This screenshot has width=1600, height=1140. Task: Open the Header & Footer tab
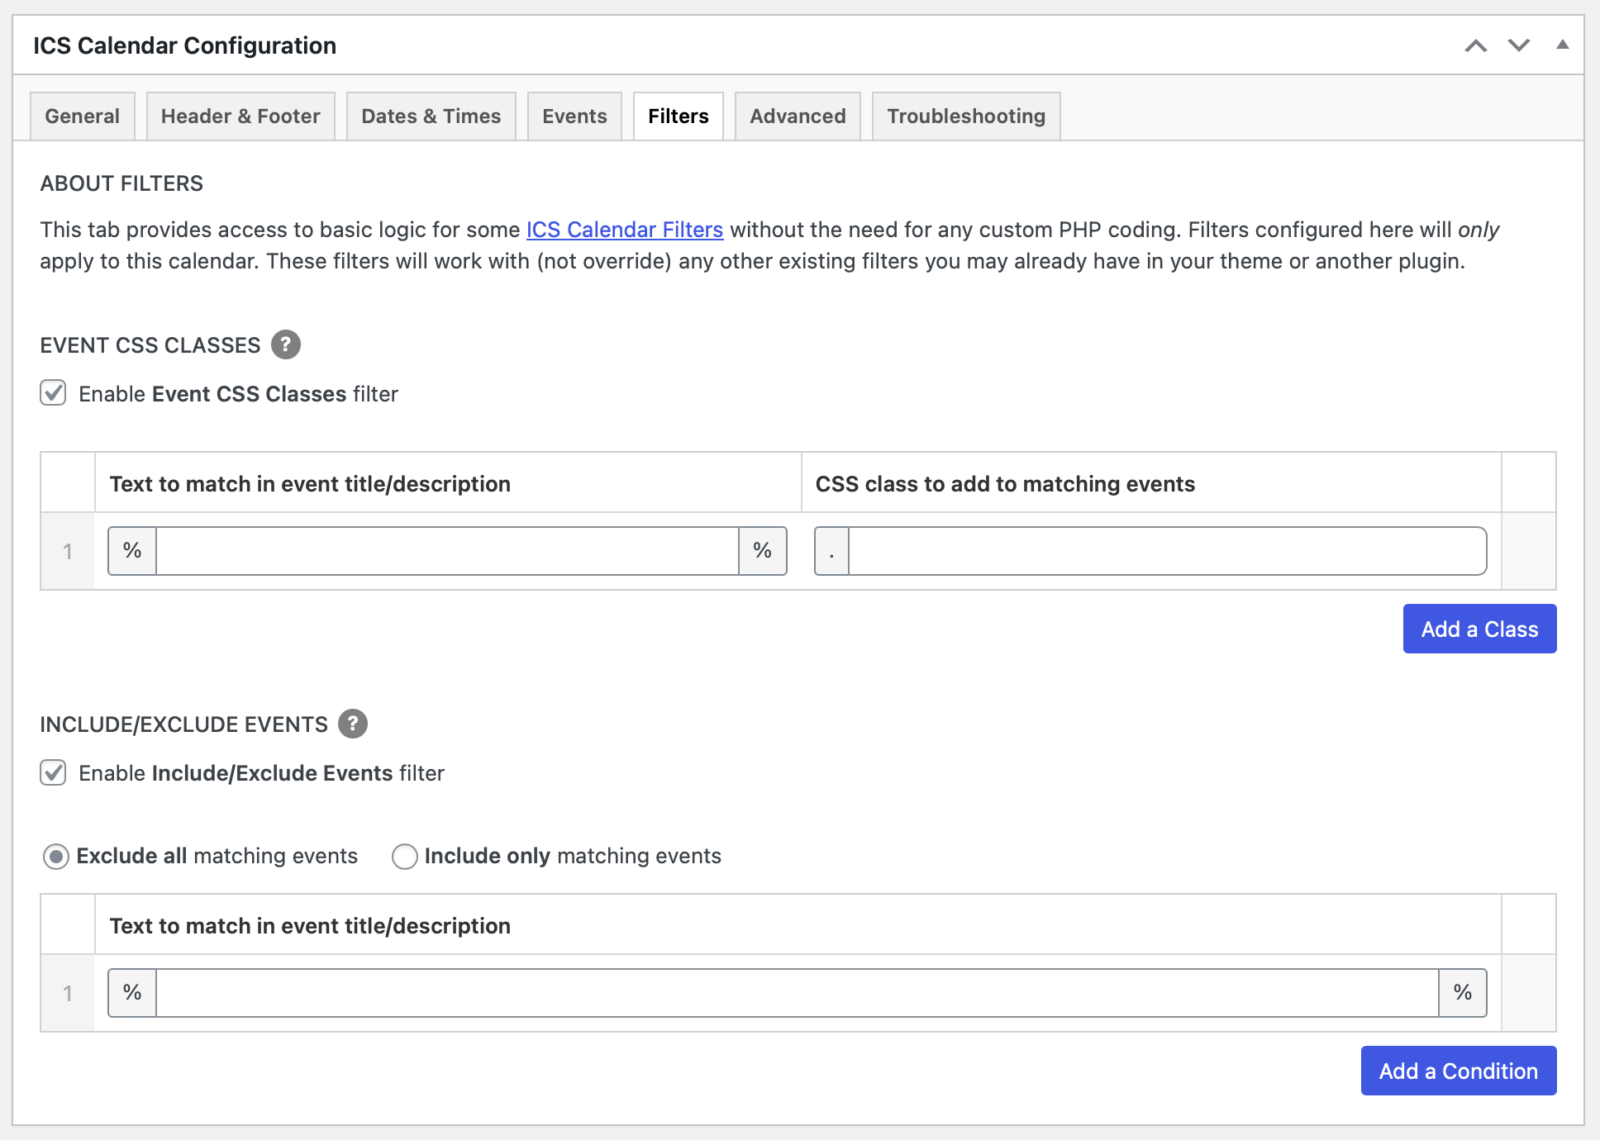241,116
